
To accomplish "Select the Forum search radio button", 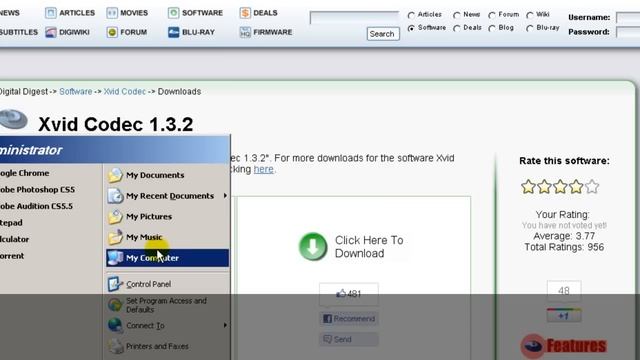I will click(x=492, y=15).
